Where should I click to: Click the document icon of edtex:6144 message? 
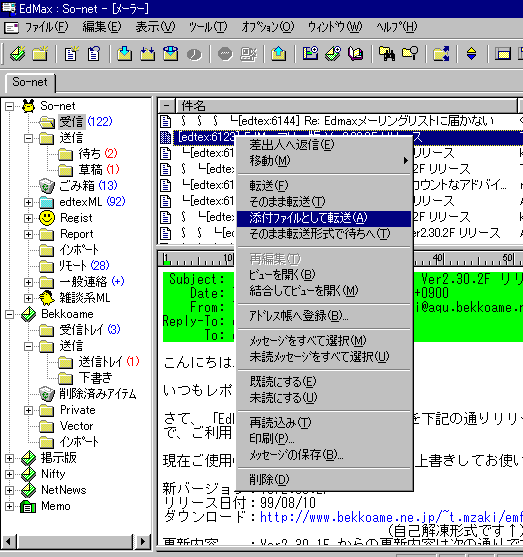point(165,121)
